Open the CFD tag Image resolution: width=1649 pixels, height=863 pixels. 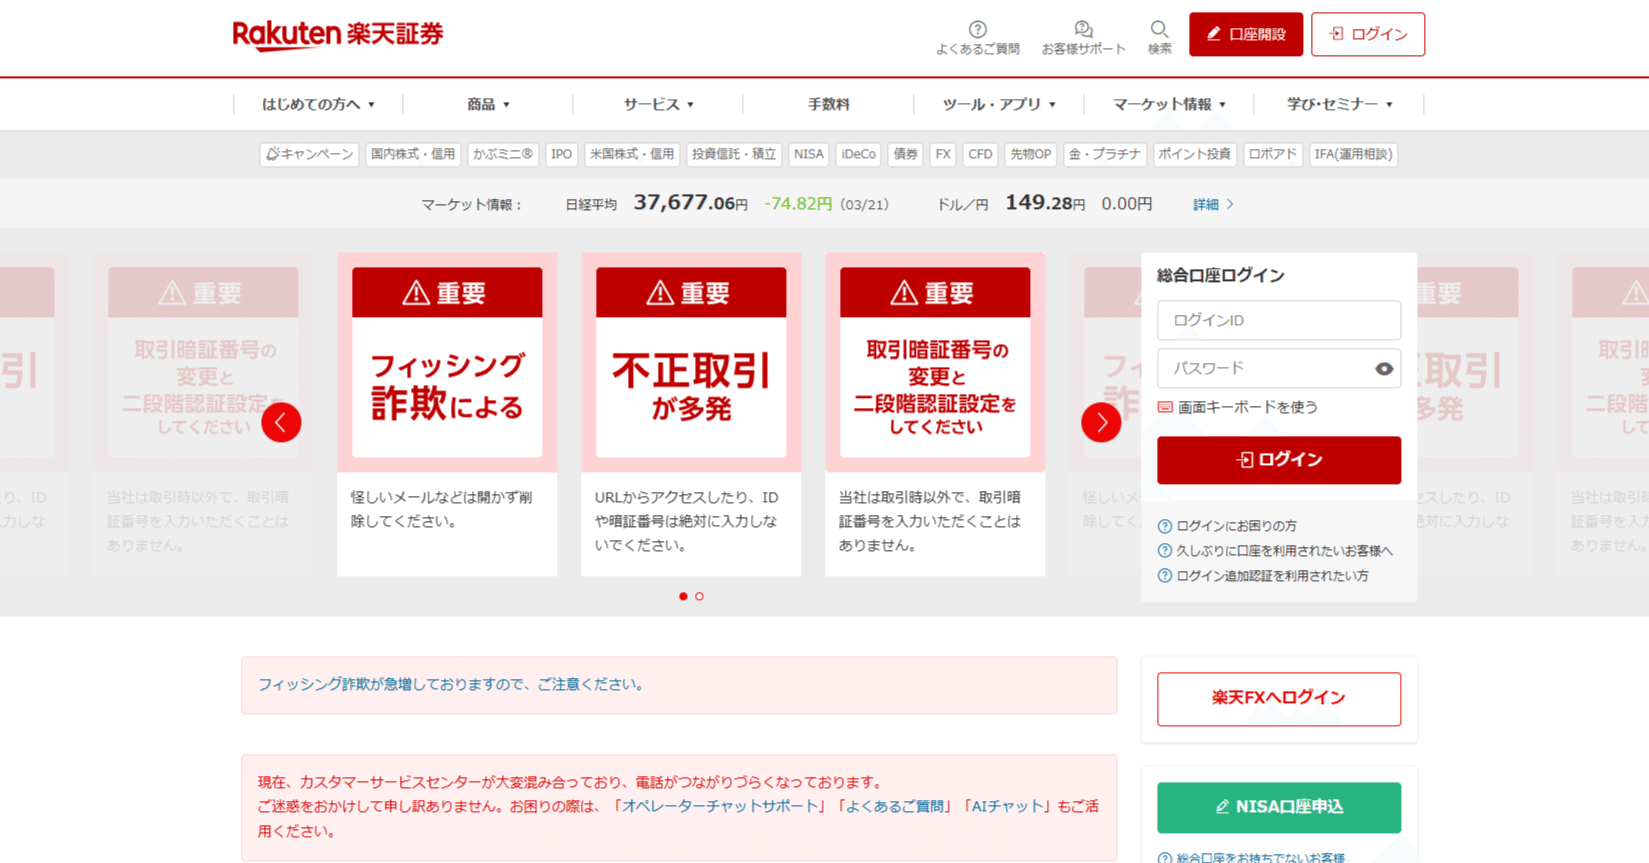[980, 154]
